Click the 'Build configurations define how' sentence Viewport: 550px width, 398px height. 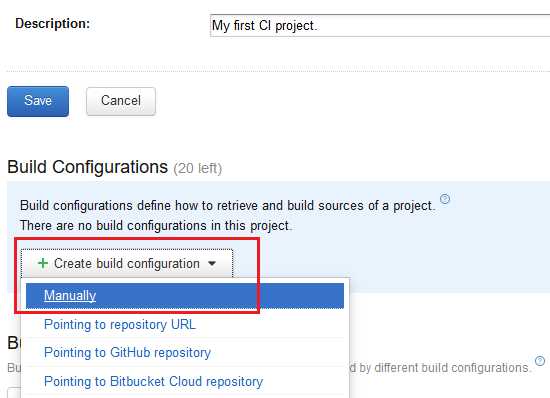click(228, 206)
